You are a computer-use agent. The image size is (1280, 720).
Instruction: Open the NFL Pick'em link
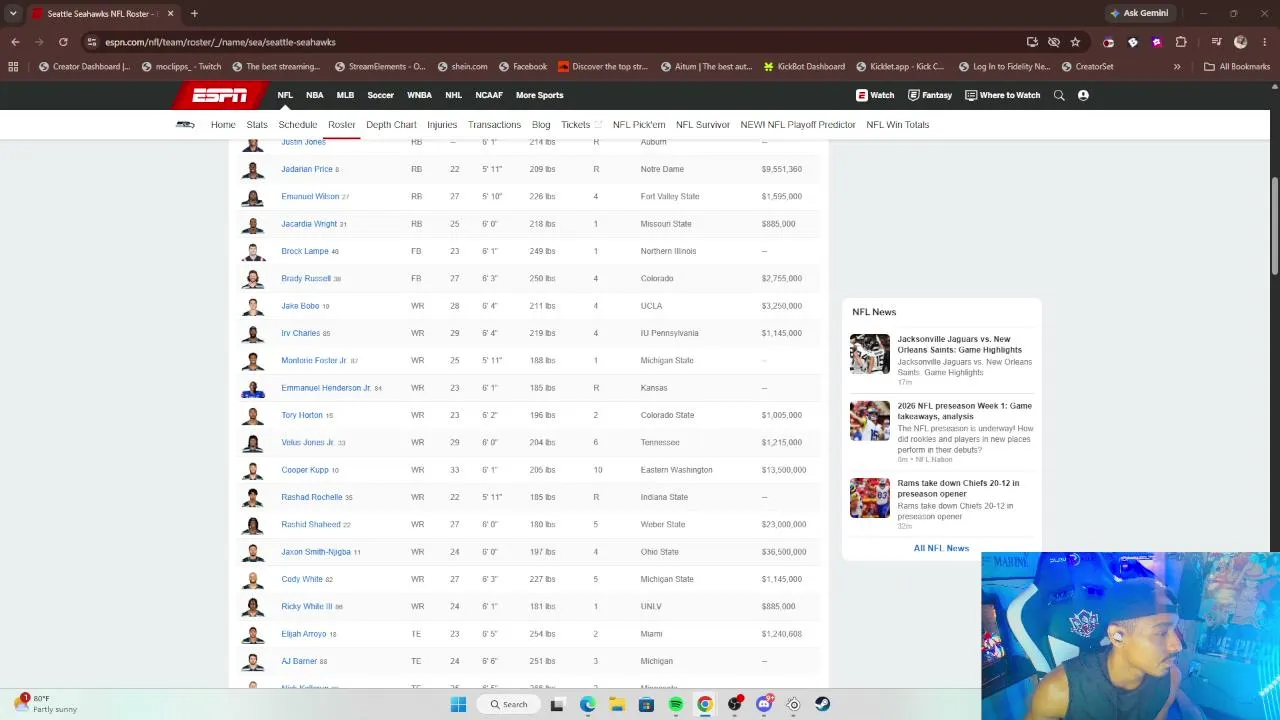pyautogui.click(x=639, y=125)
